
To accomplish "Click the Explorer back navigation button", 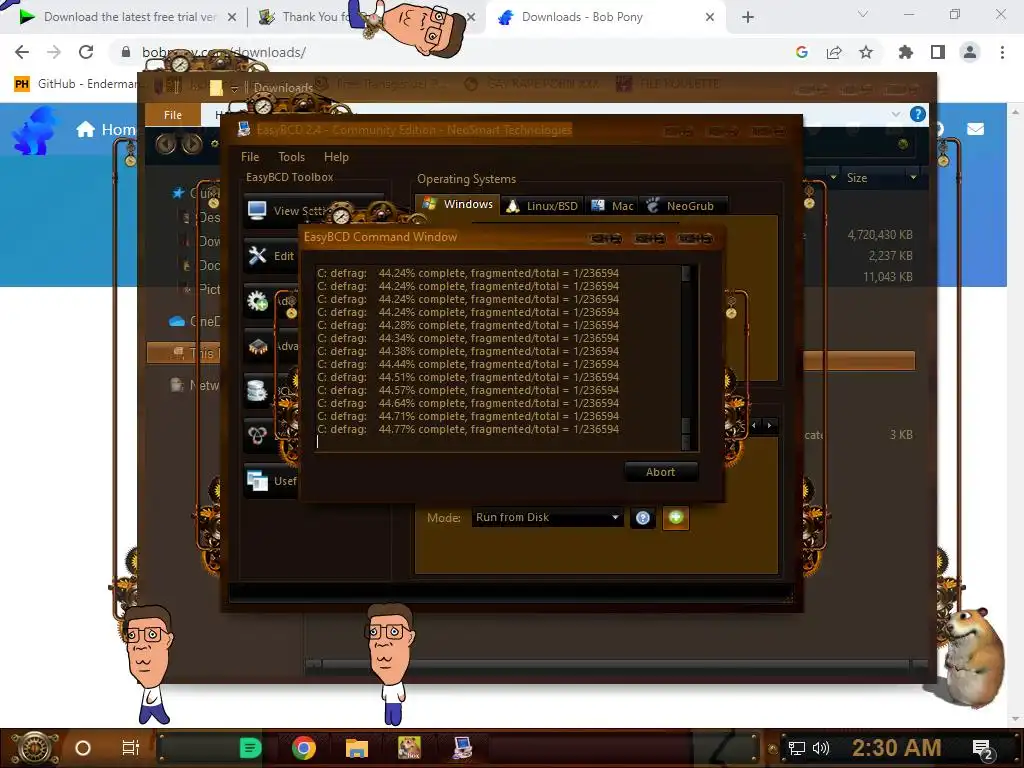I will pyautogui.click(x=166, y=144).
